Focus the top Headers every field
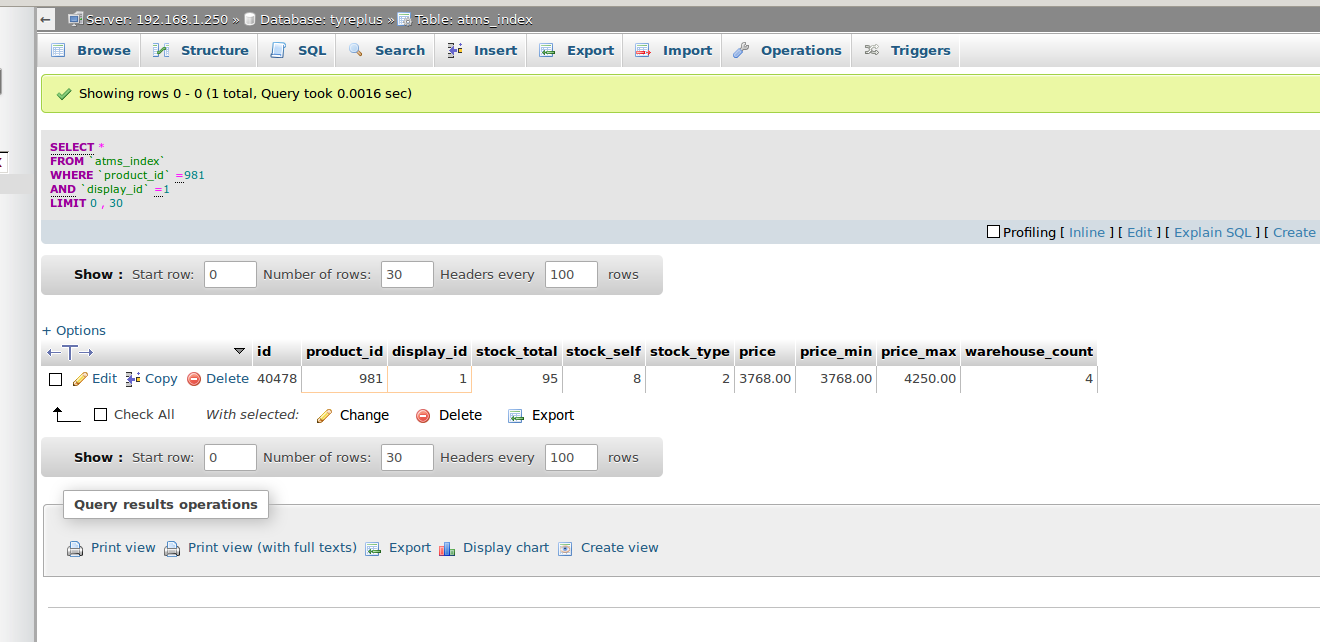Viewport: 1320px width, 642px height. coord(571,274)
